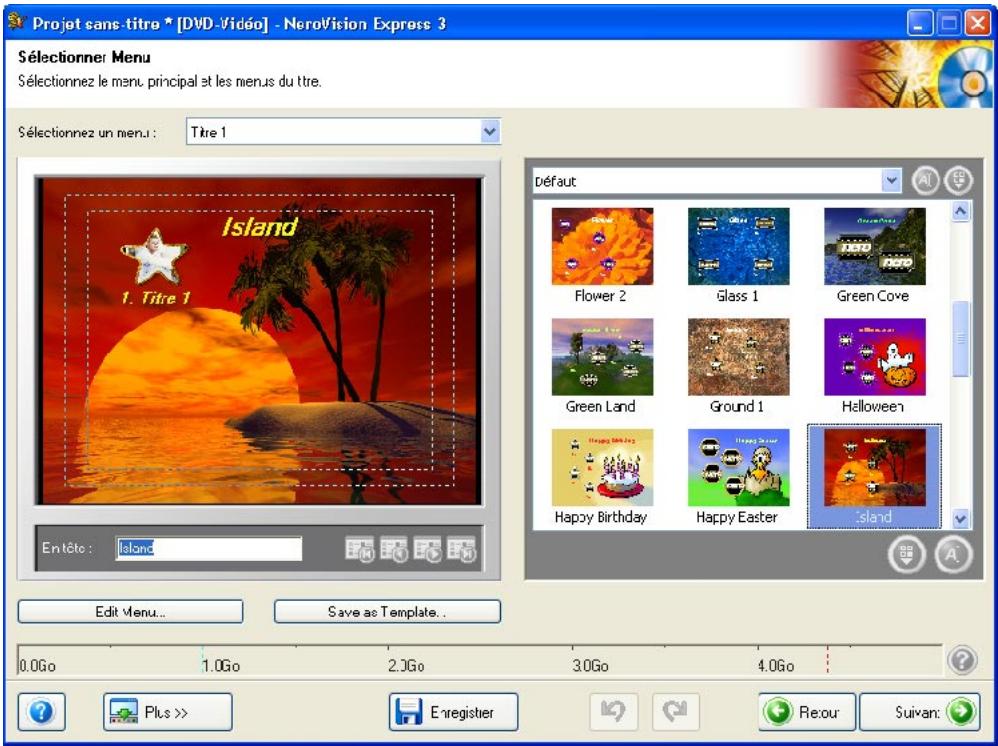998x746 pixels.
Task: Click the Edit Menu... button
Action: [130, 612]
